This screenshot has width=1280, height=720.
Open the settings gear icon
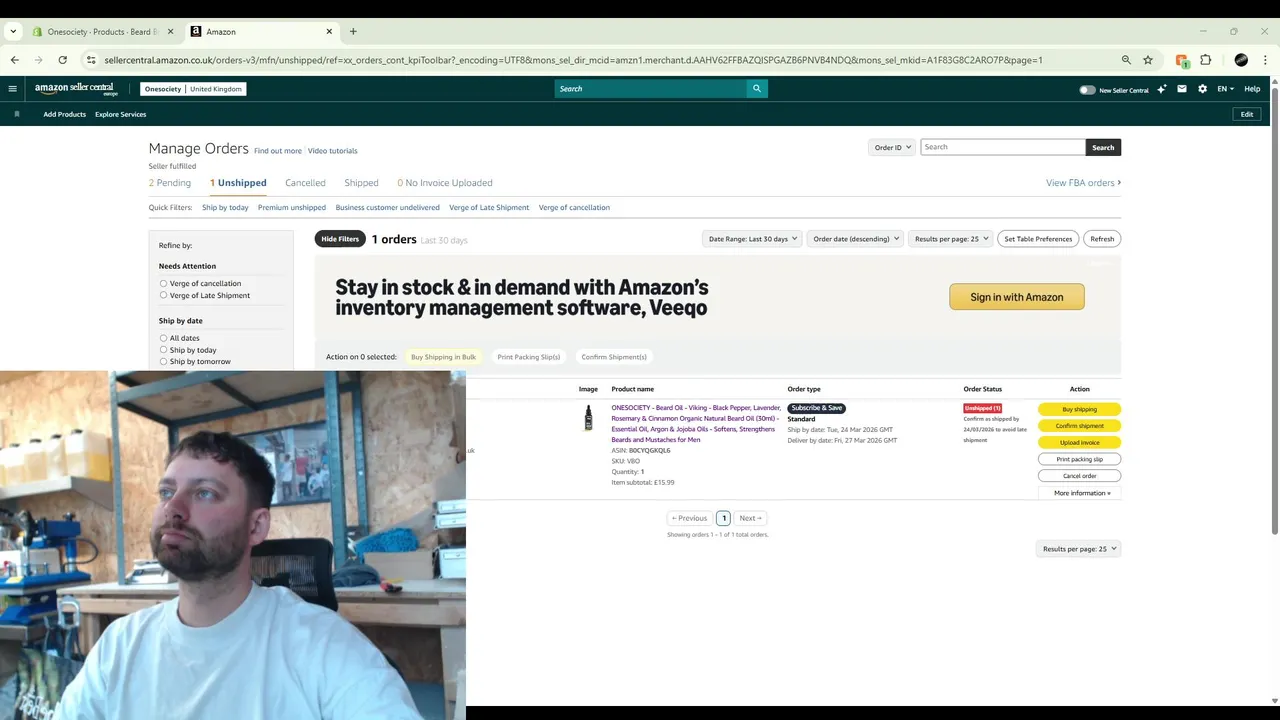[1202, 89]
